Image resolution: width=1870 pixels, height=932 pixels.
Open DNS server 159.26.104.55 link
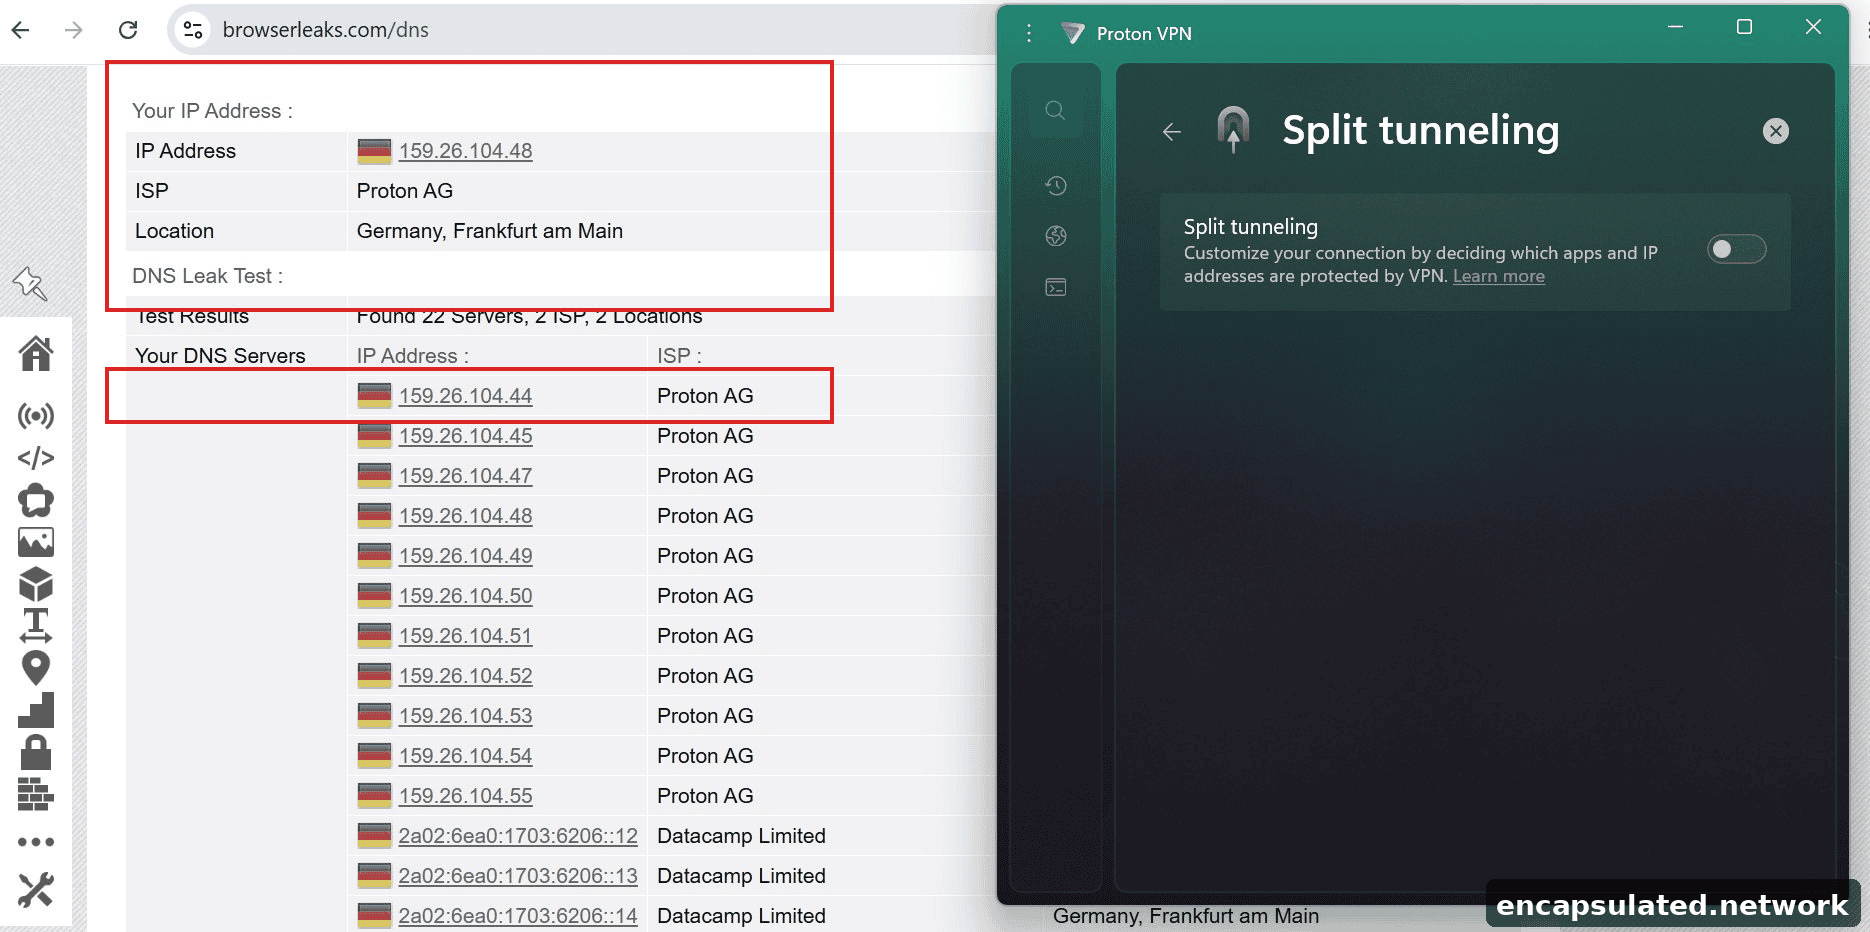465,796
